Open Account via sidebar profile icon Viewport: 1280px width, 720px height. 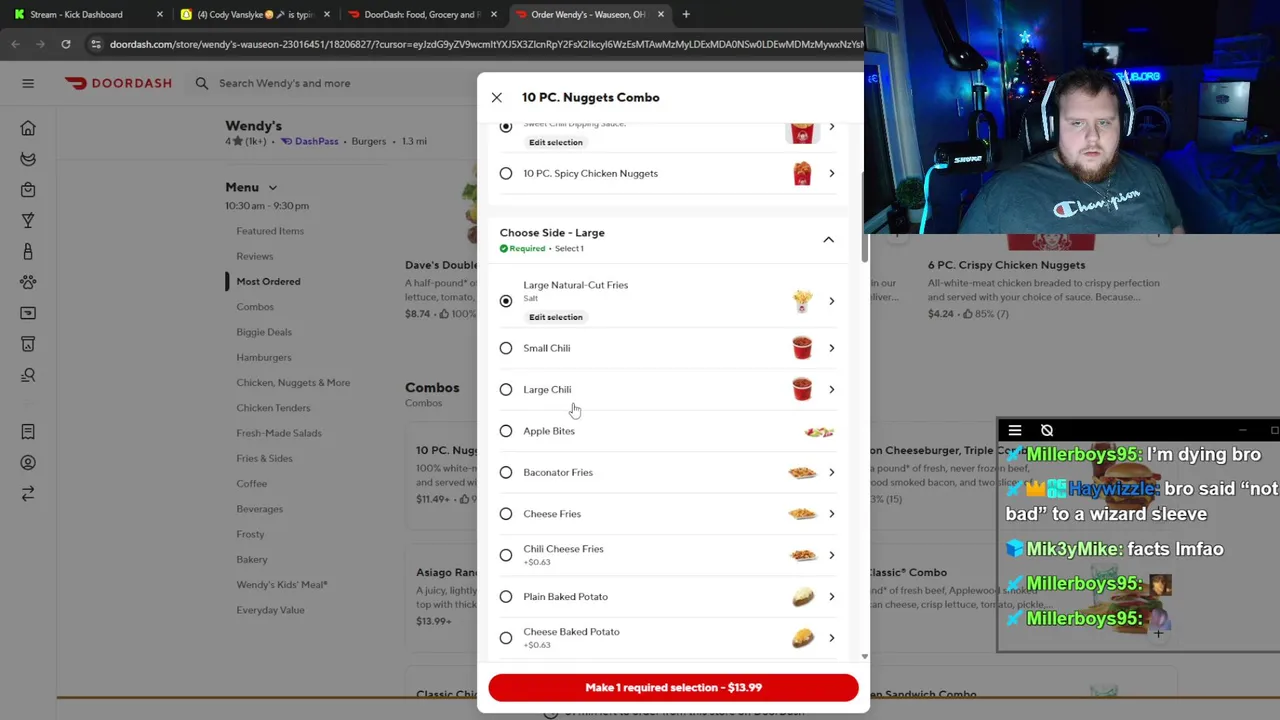[x=28, y=463]
